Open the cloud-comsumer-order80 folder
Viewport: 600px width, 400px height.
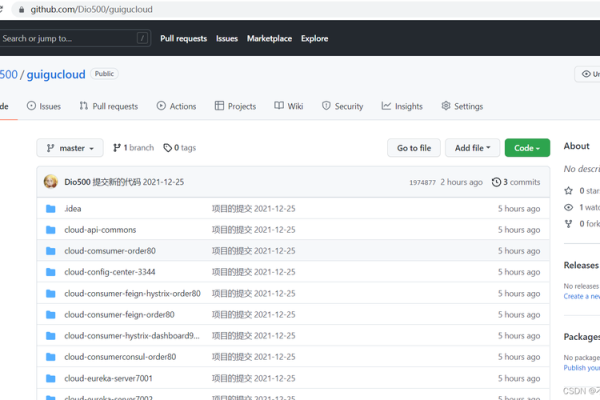coord(110,251)
